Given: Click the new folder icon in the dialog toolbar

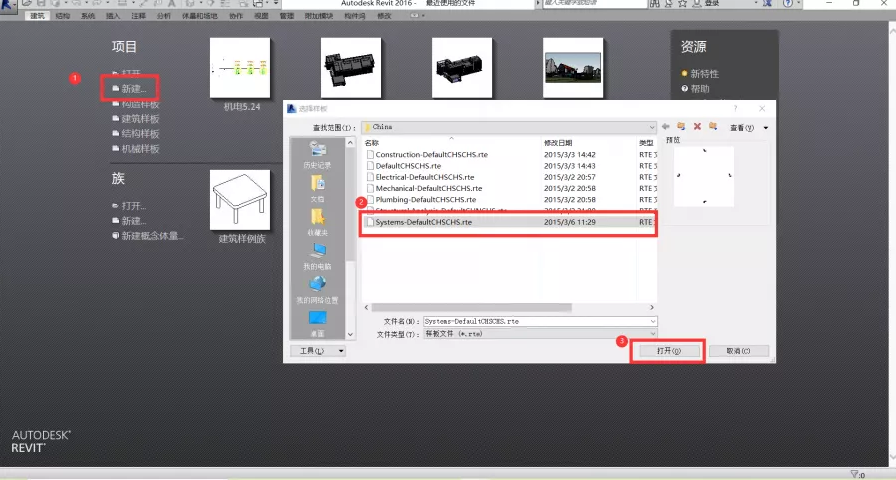Looking at the screenshot, I should 713,126.
